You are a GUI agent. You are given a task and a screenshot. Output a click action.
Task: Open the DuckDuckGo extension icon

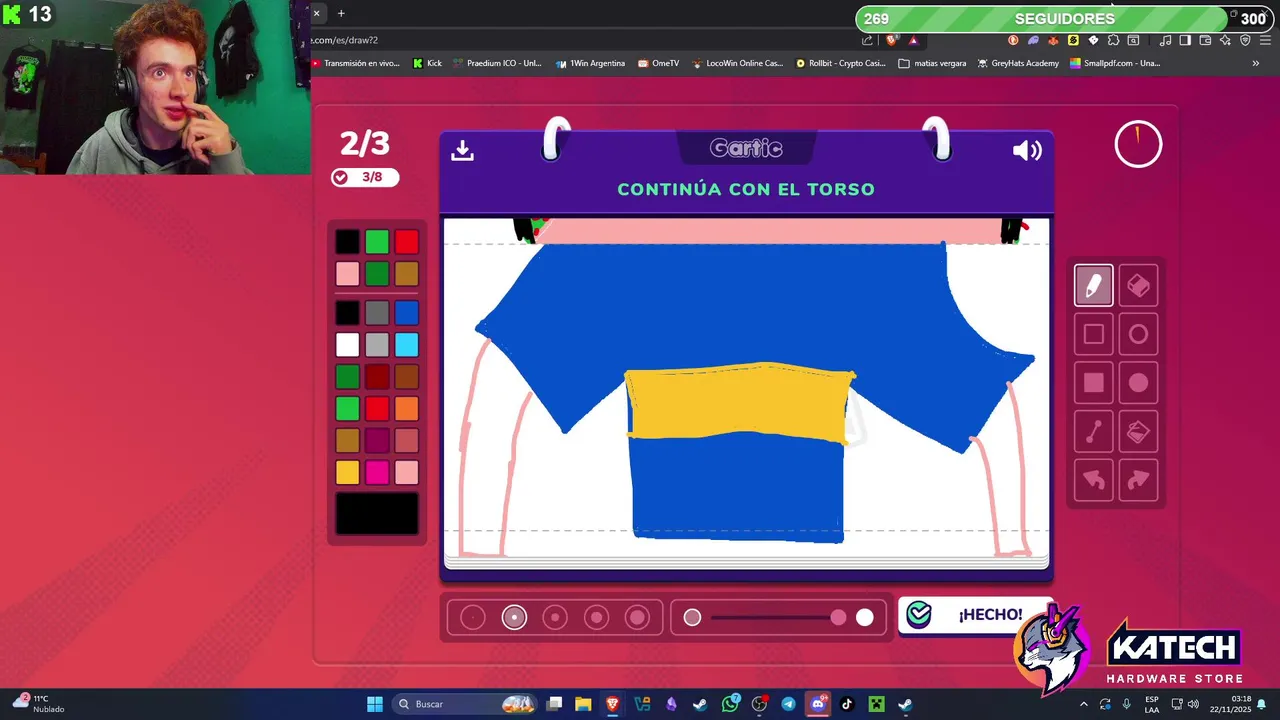tap(1013, 40)
